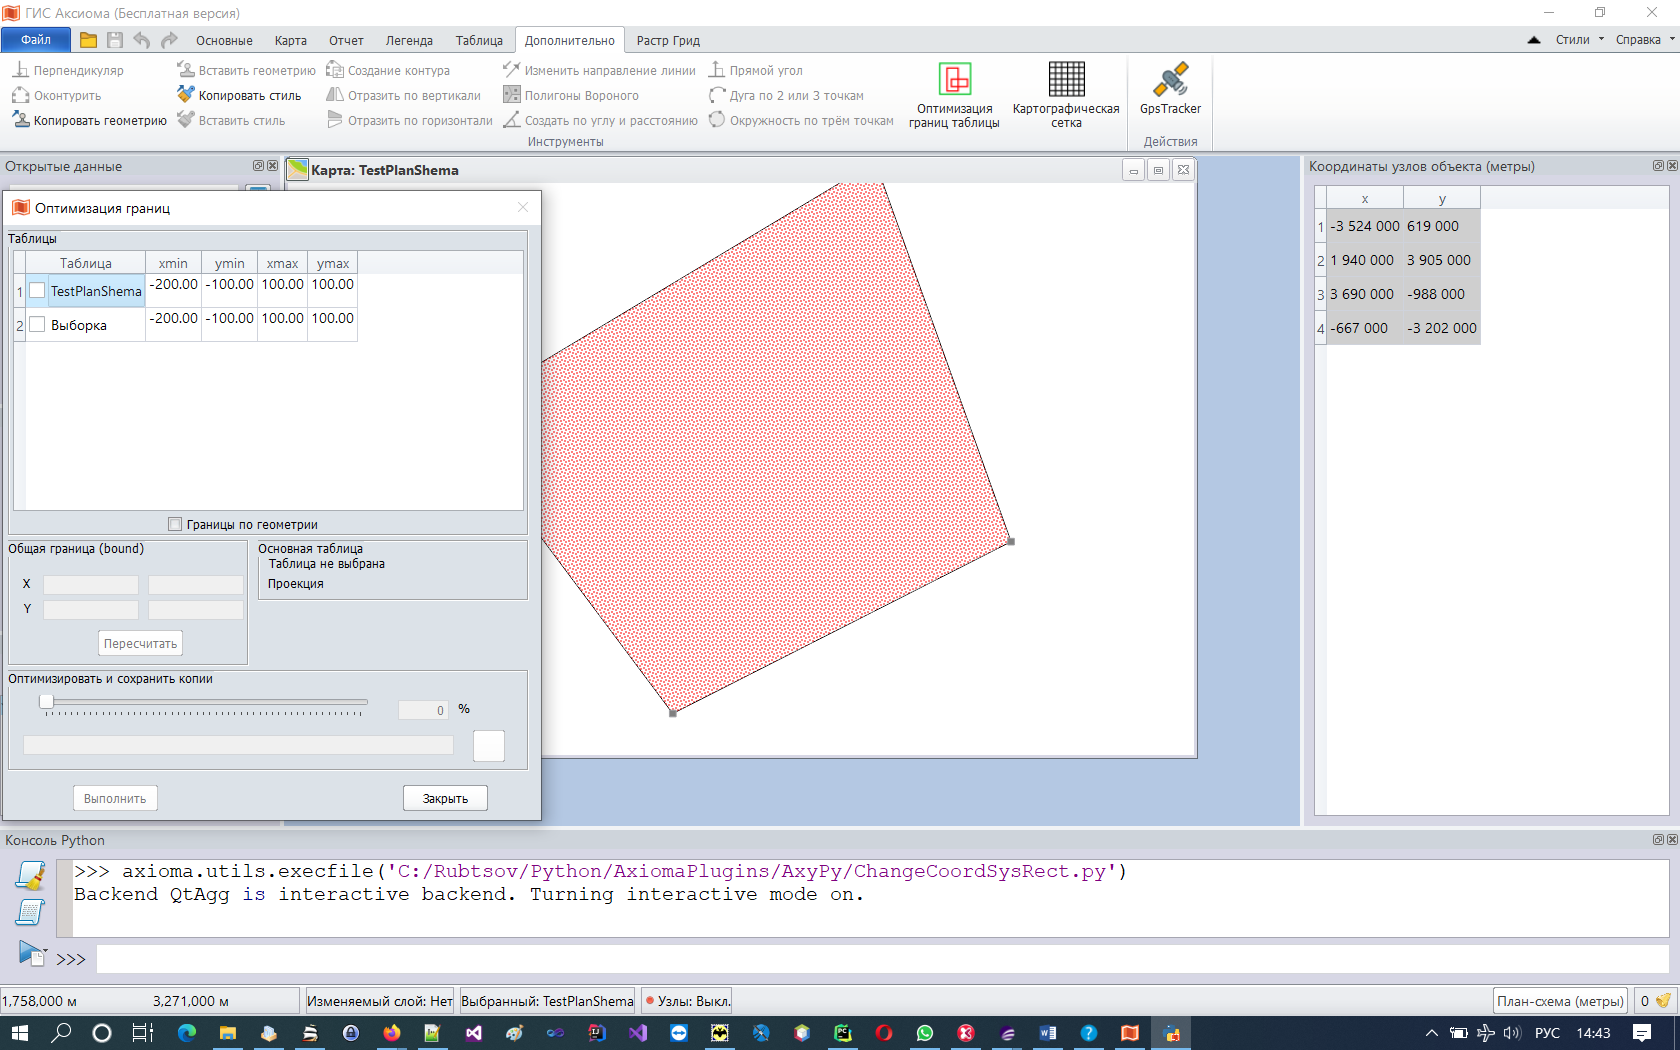Open Оптимизация границ таблицы tool
The image size is (1680, 1050).
[x=954, y=94]
